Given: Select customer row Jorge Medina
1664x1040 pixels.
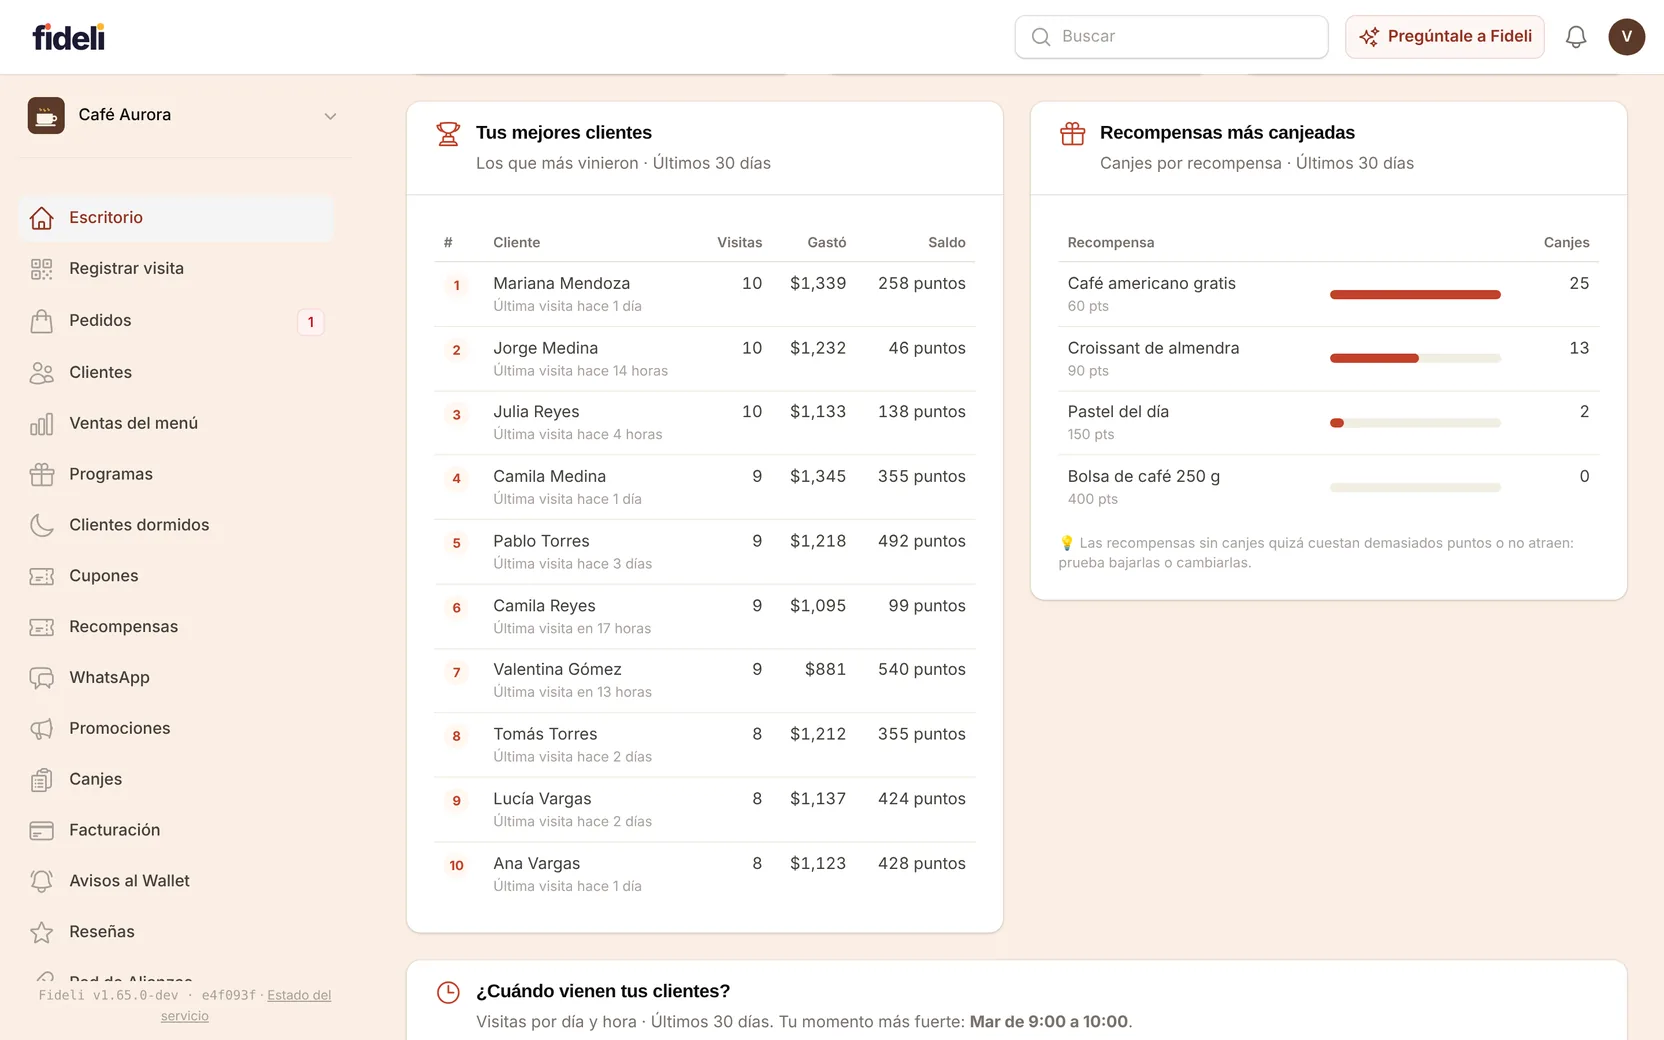Looking at the screenshot, I should tap(705, 359).
